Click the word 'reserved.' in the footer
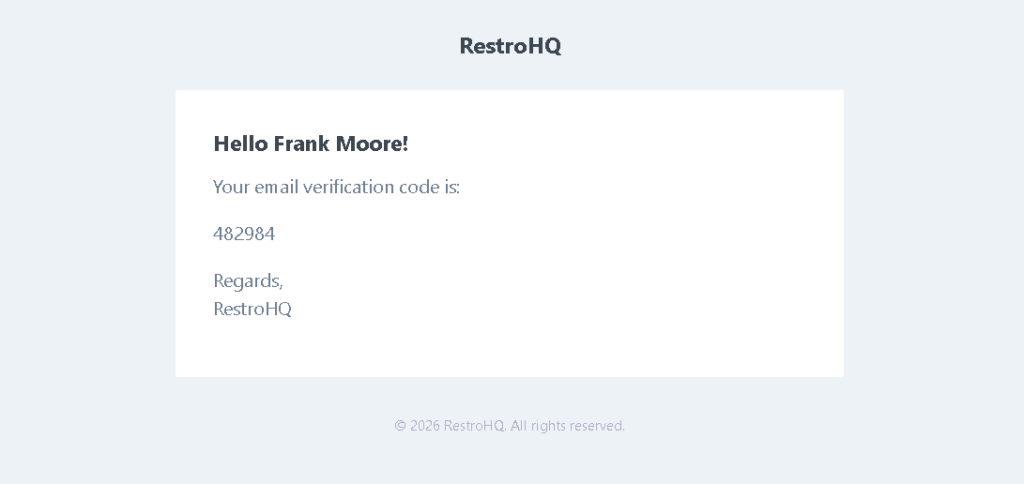This screenshot has width=1024, height=484. pyautogui.click(x=598, y=426)
